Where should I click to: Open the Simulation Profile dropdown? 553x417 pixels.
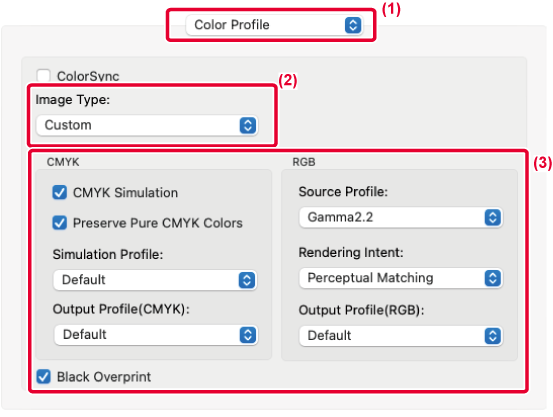(155, 280)
